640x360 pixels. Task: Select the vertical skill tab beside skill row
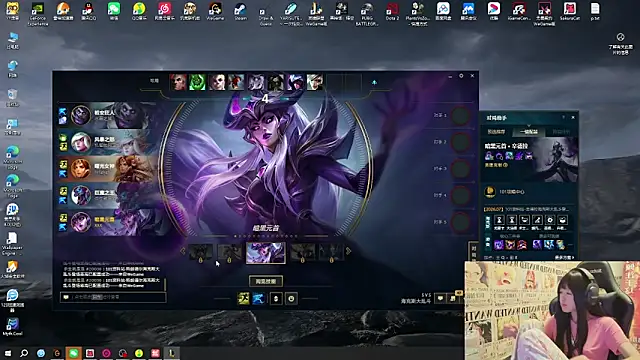pyautogui.click(x=488, y=243)
